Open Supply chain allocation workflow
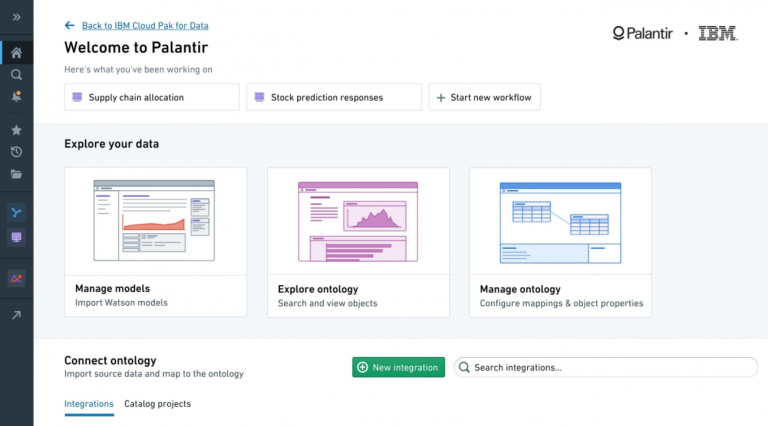 click(152, 97)
